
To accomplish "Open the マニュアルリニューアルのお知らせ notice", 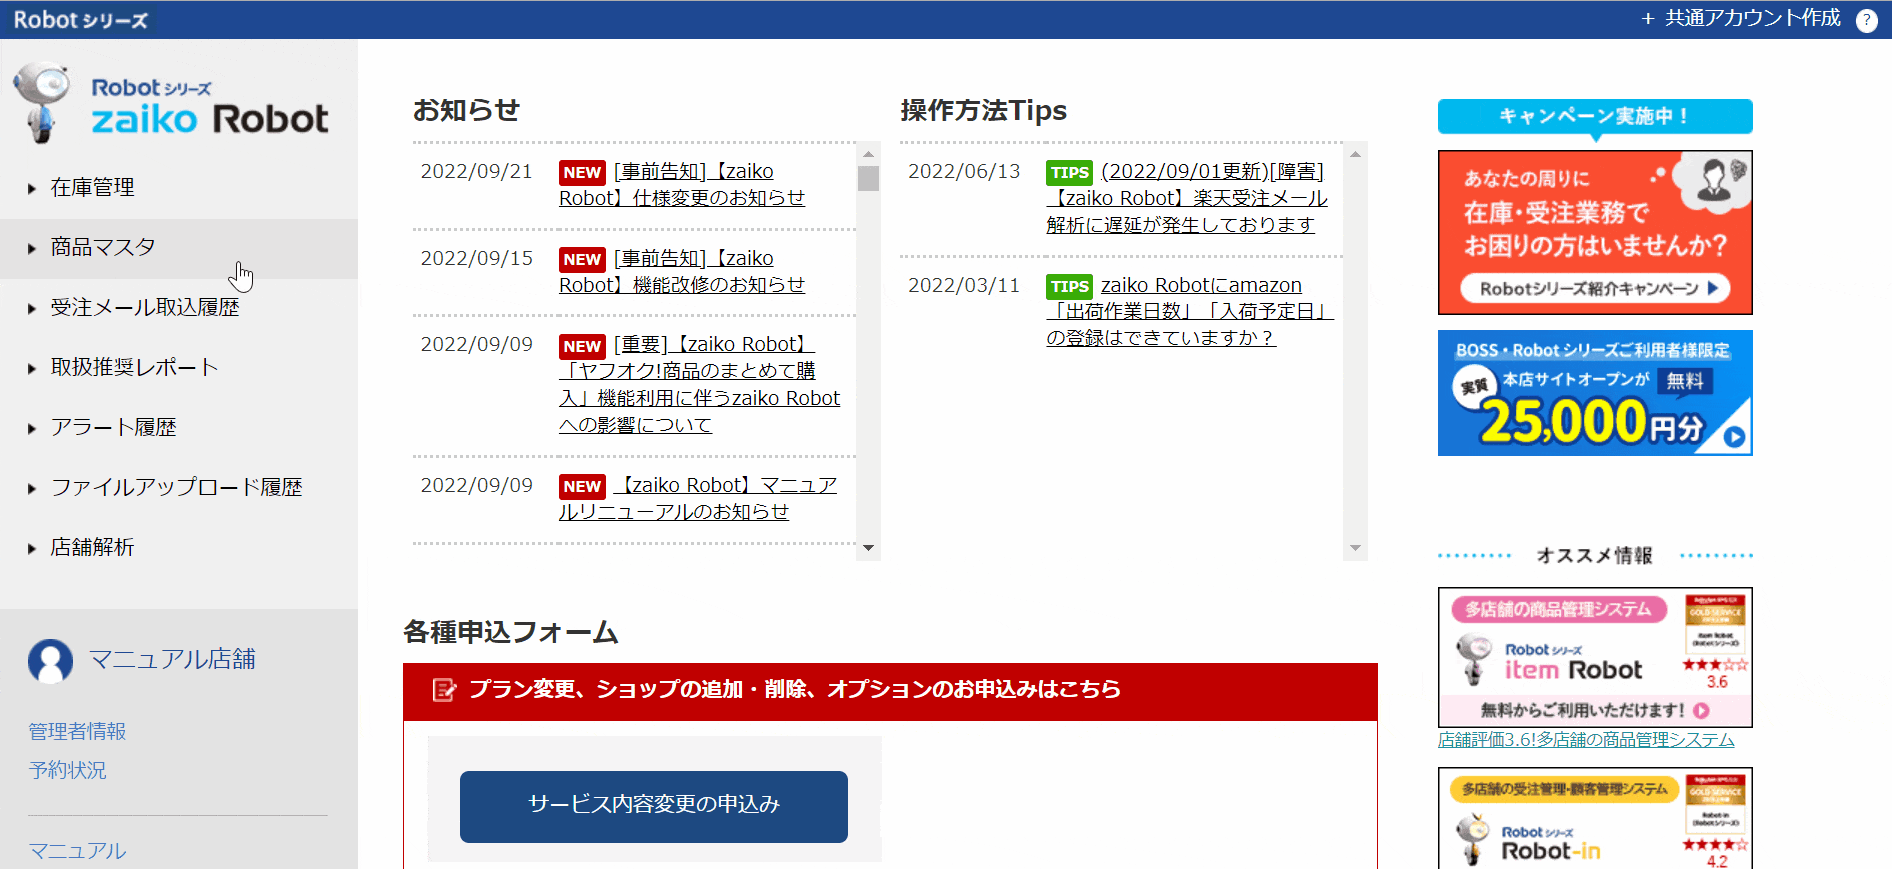I will click(x=698, y=498).
